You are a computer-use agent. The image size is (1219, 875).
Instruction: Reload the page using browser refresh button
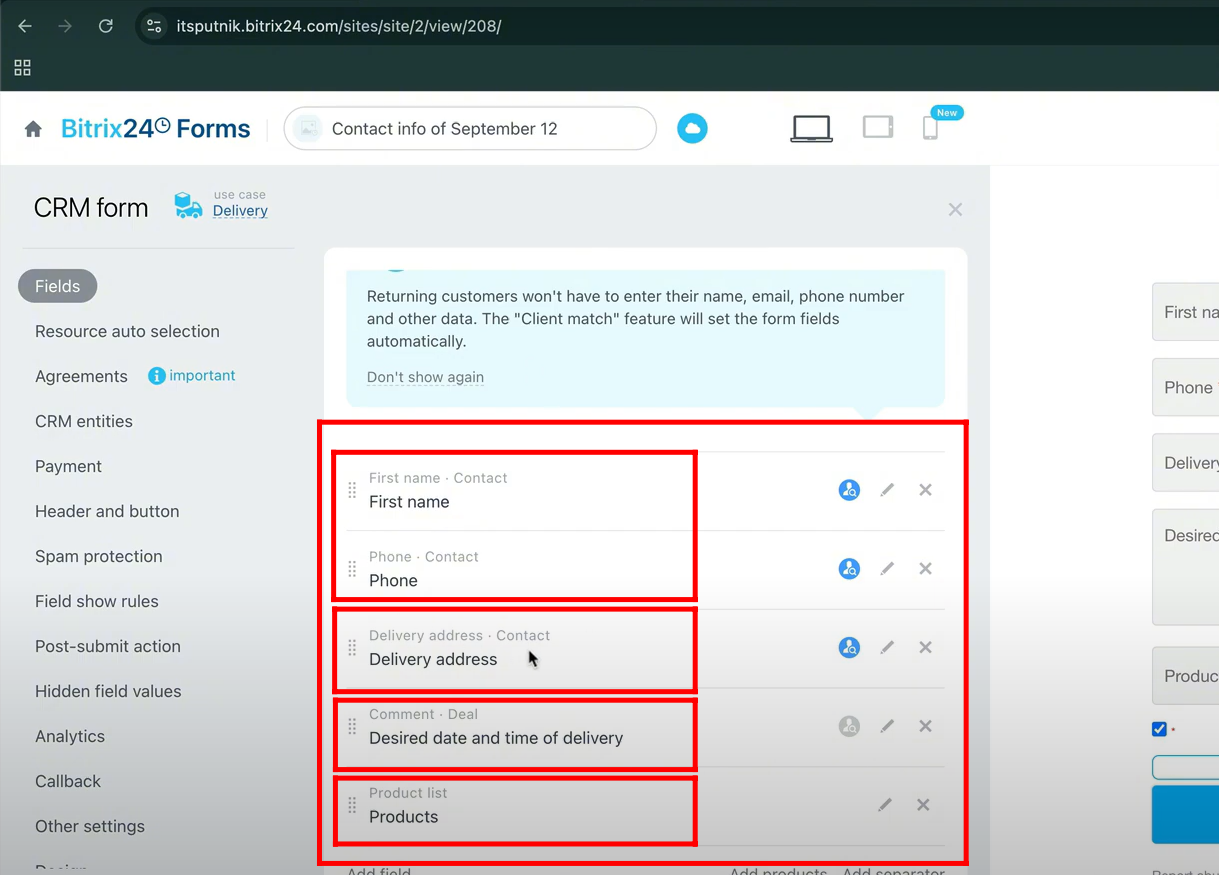[x=105, y=26]
